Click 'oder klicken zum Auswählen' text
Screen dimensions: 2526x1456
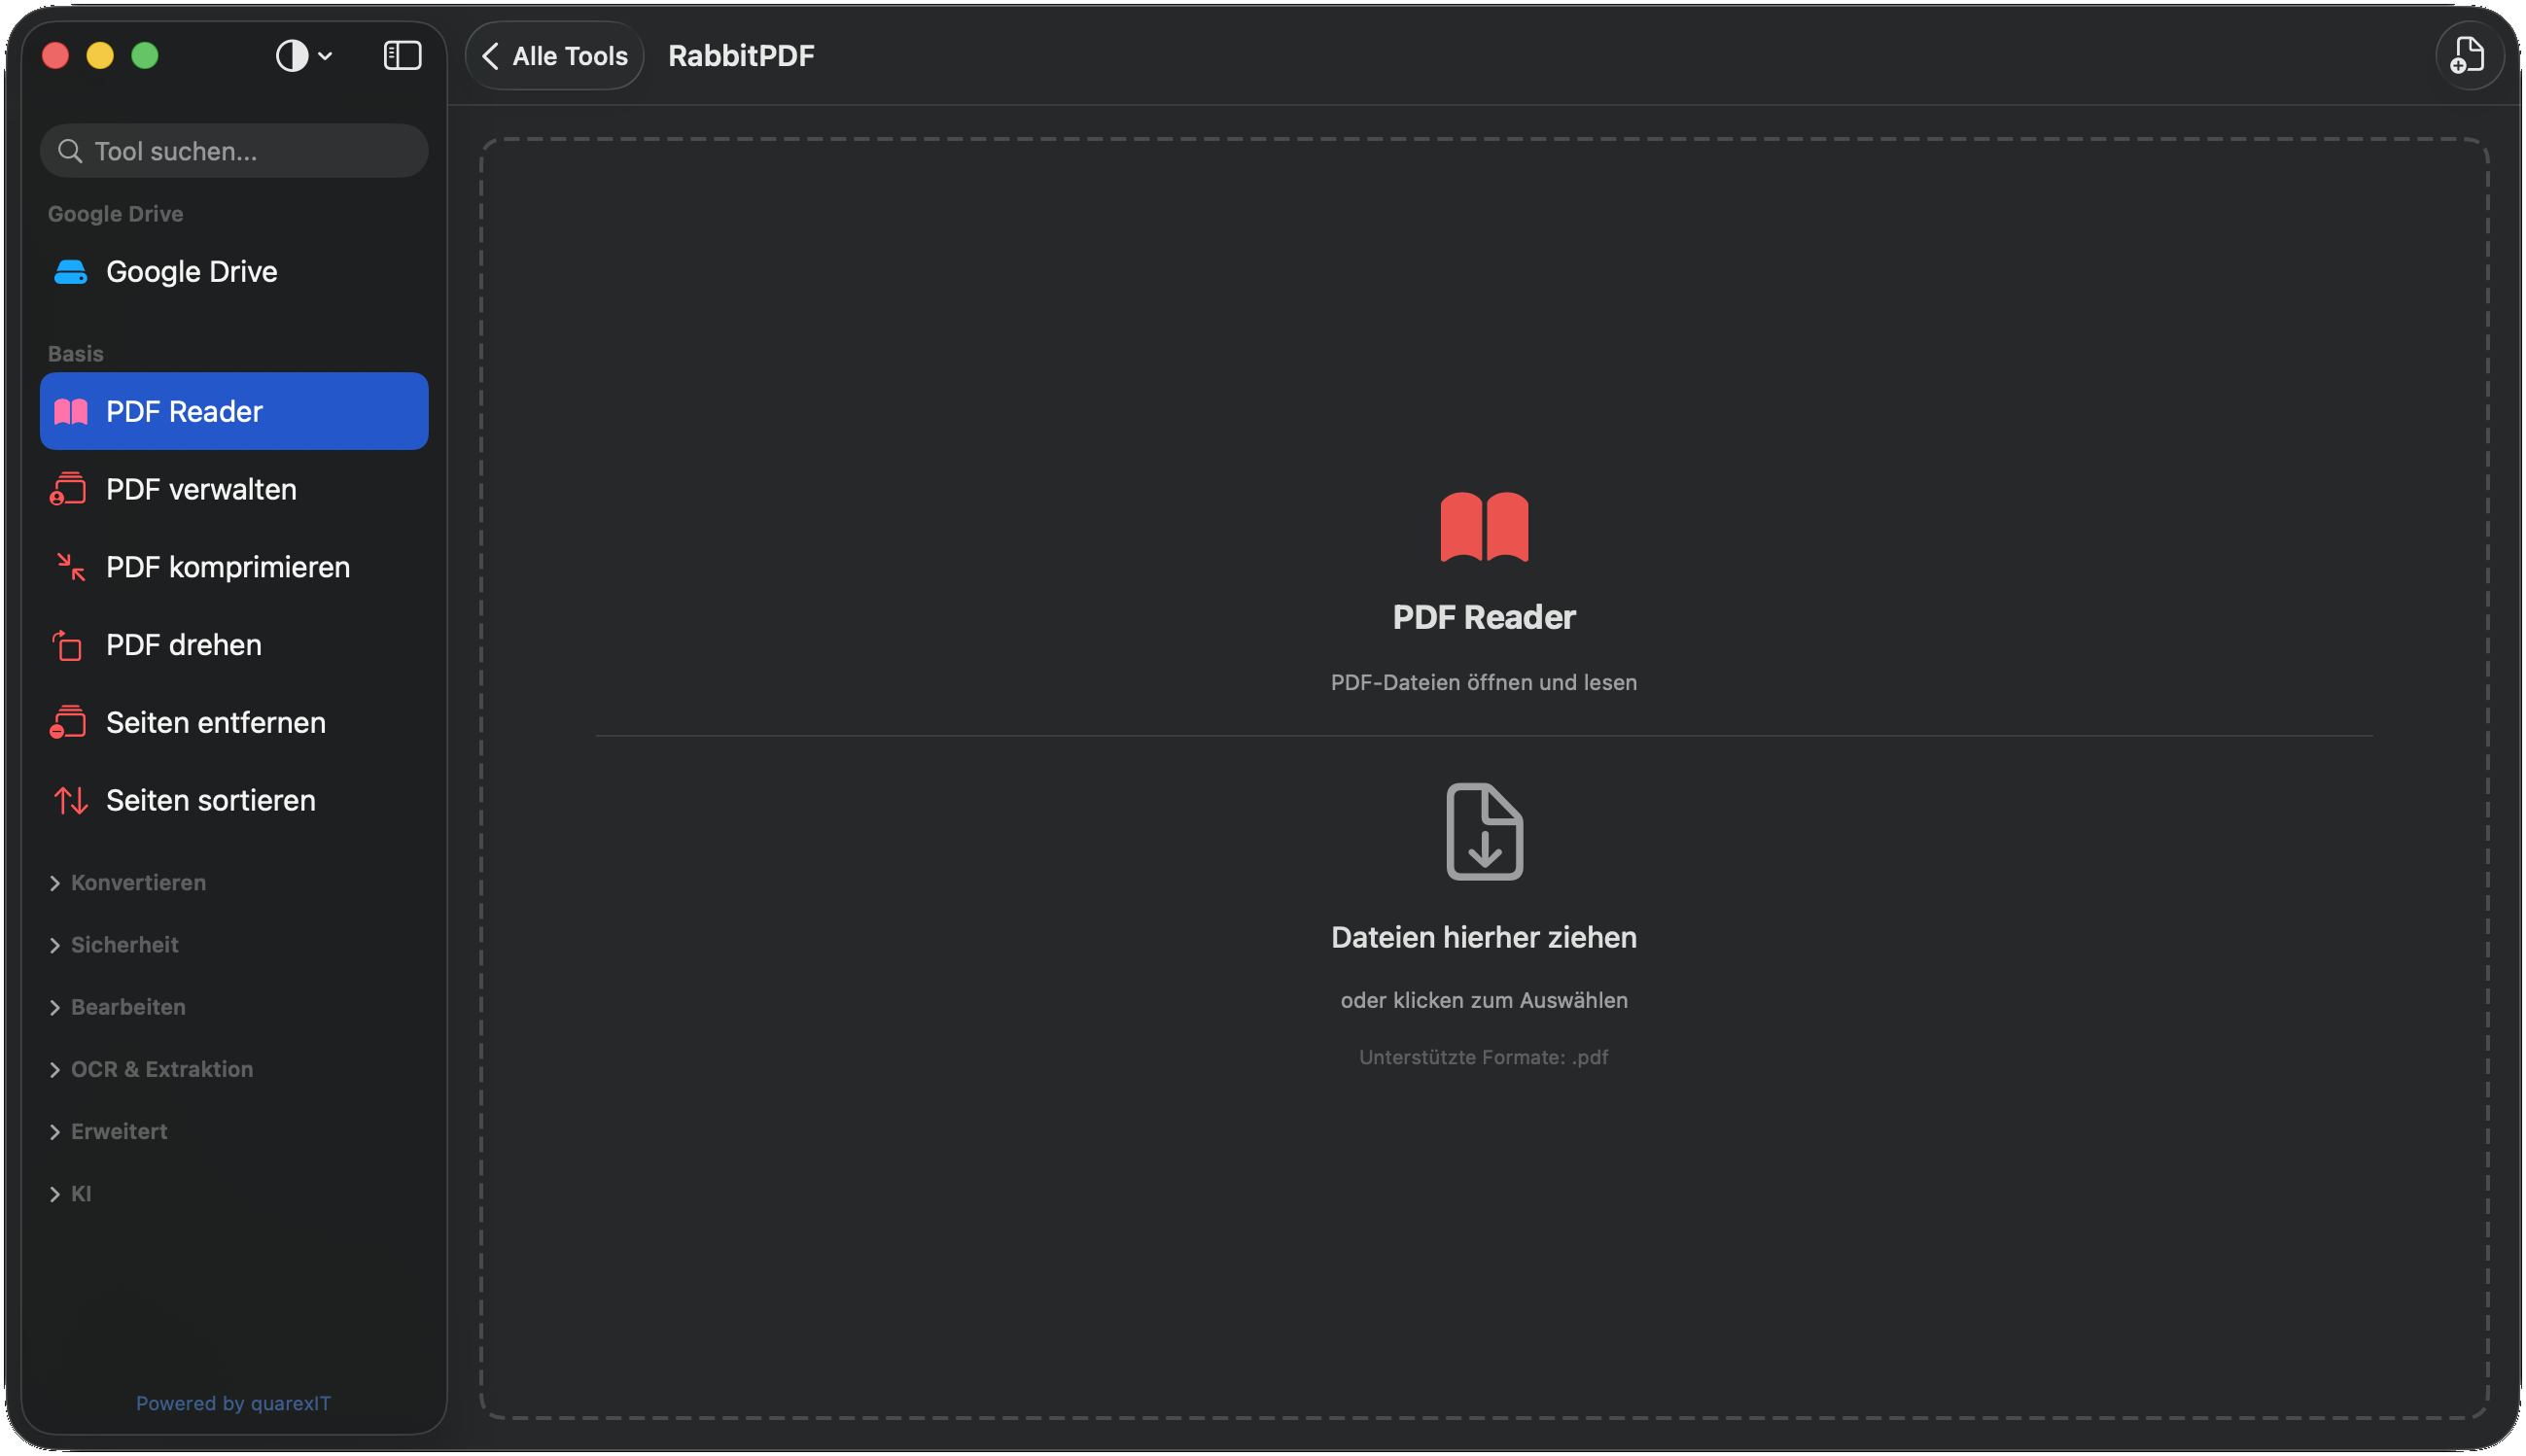[1484, 1000]
